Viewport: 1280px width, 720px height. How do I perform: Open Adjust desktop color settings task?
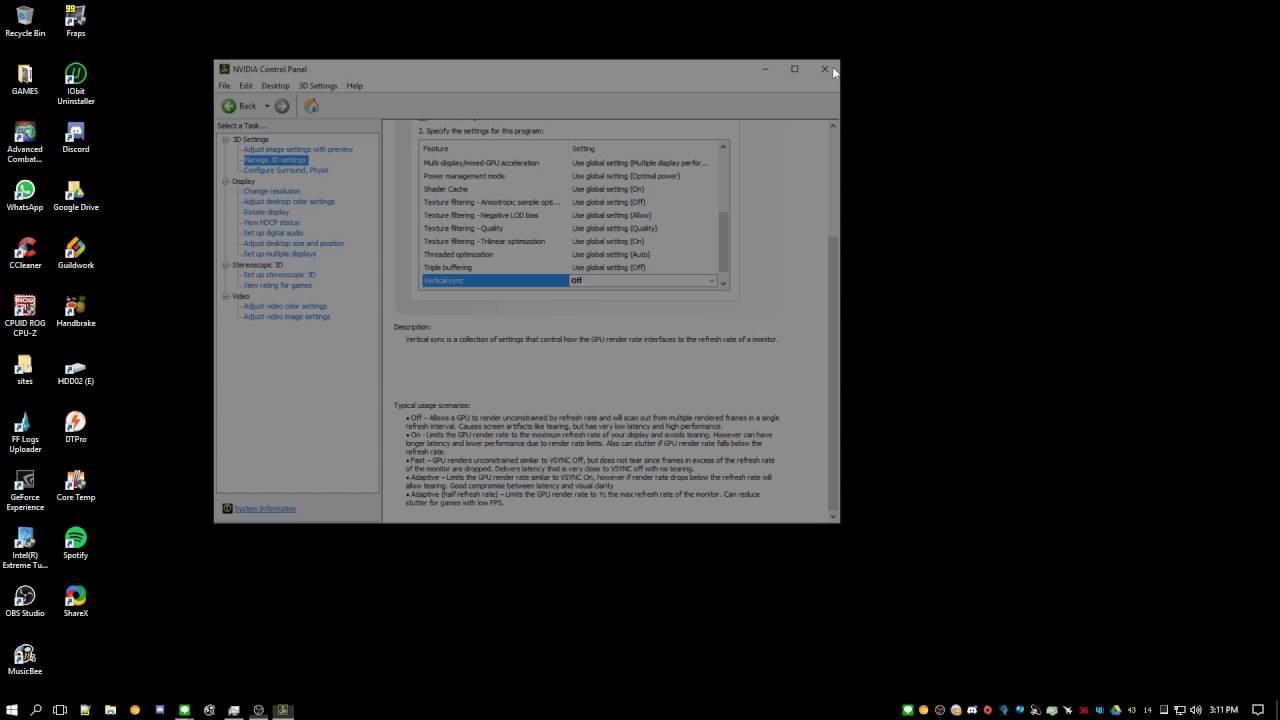coord(289,202)
